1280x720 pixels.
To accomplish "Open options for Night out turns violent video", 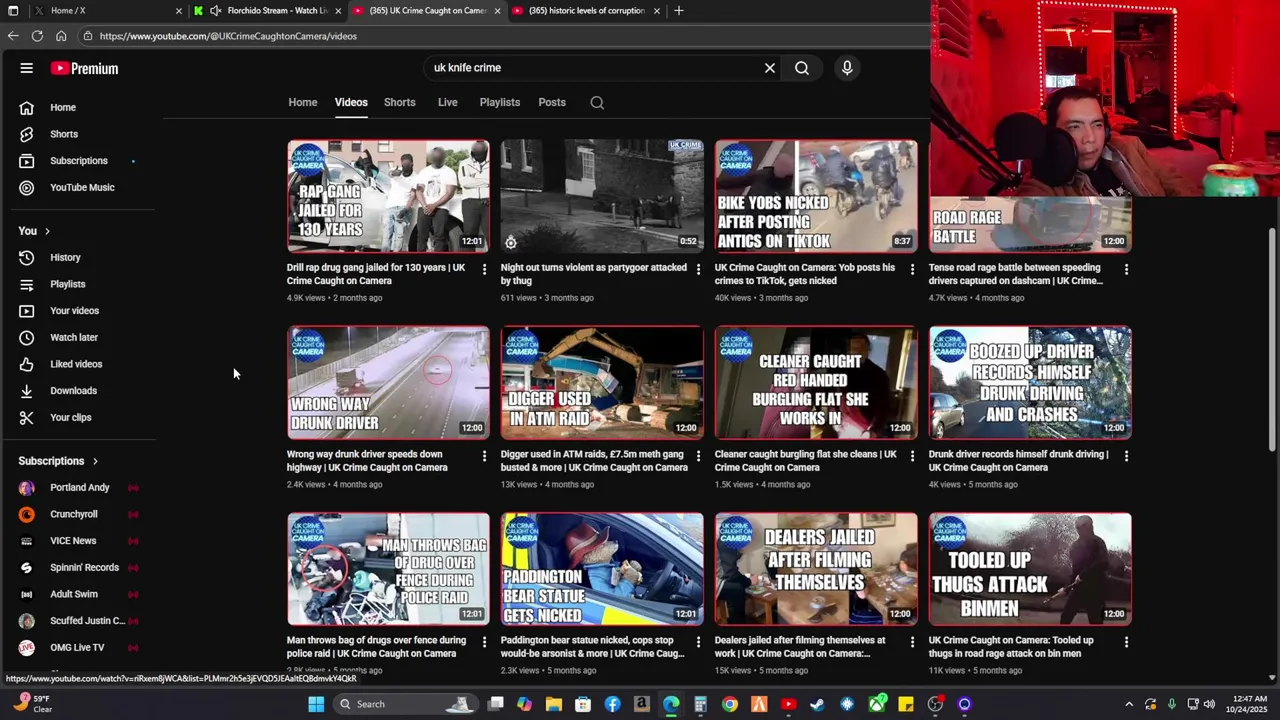I will pos(698,269).
